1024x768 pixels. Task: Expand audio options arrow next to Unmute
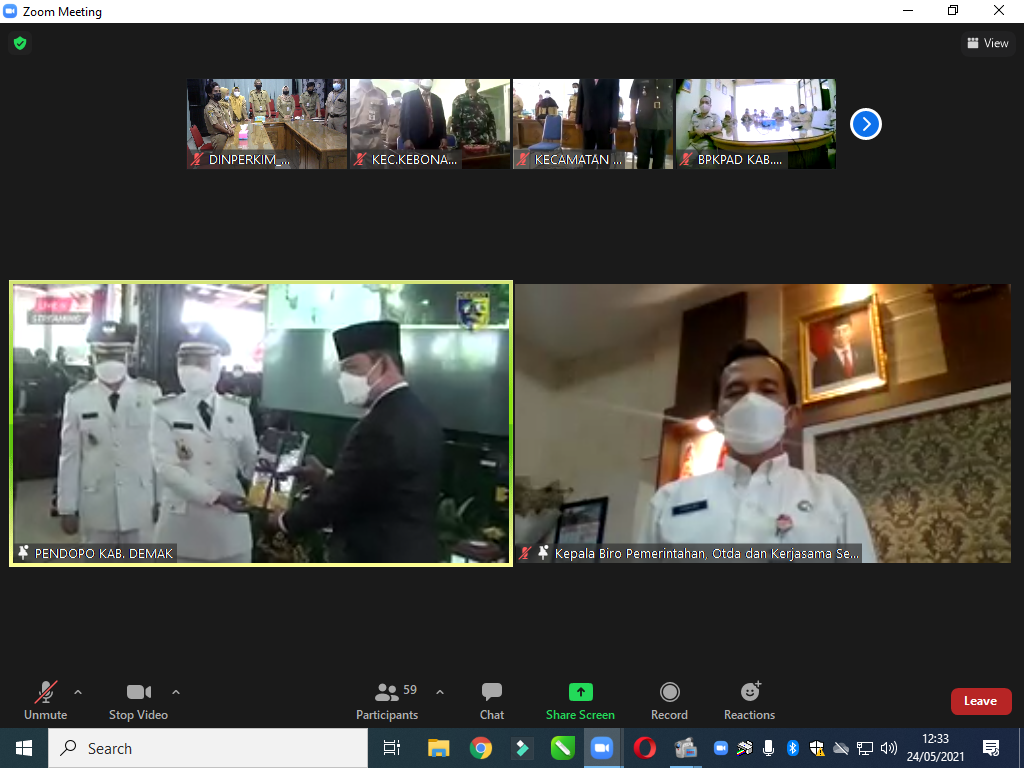tap(78, 692)
